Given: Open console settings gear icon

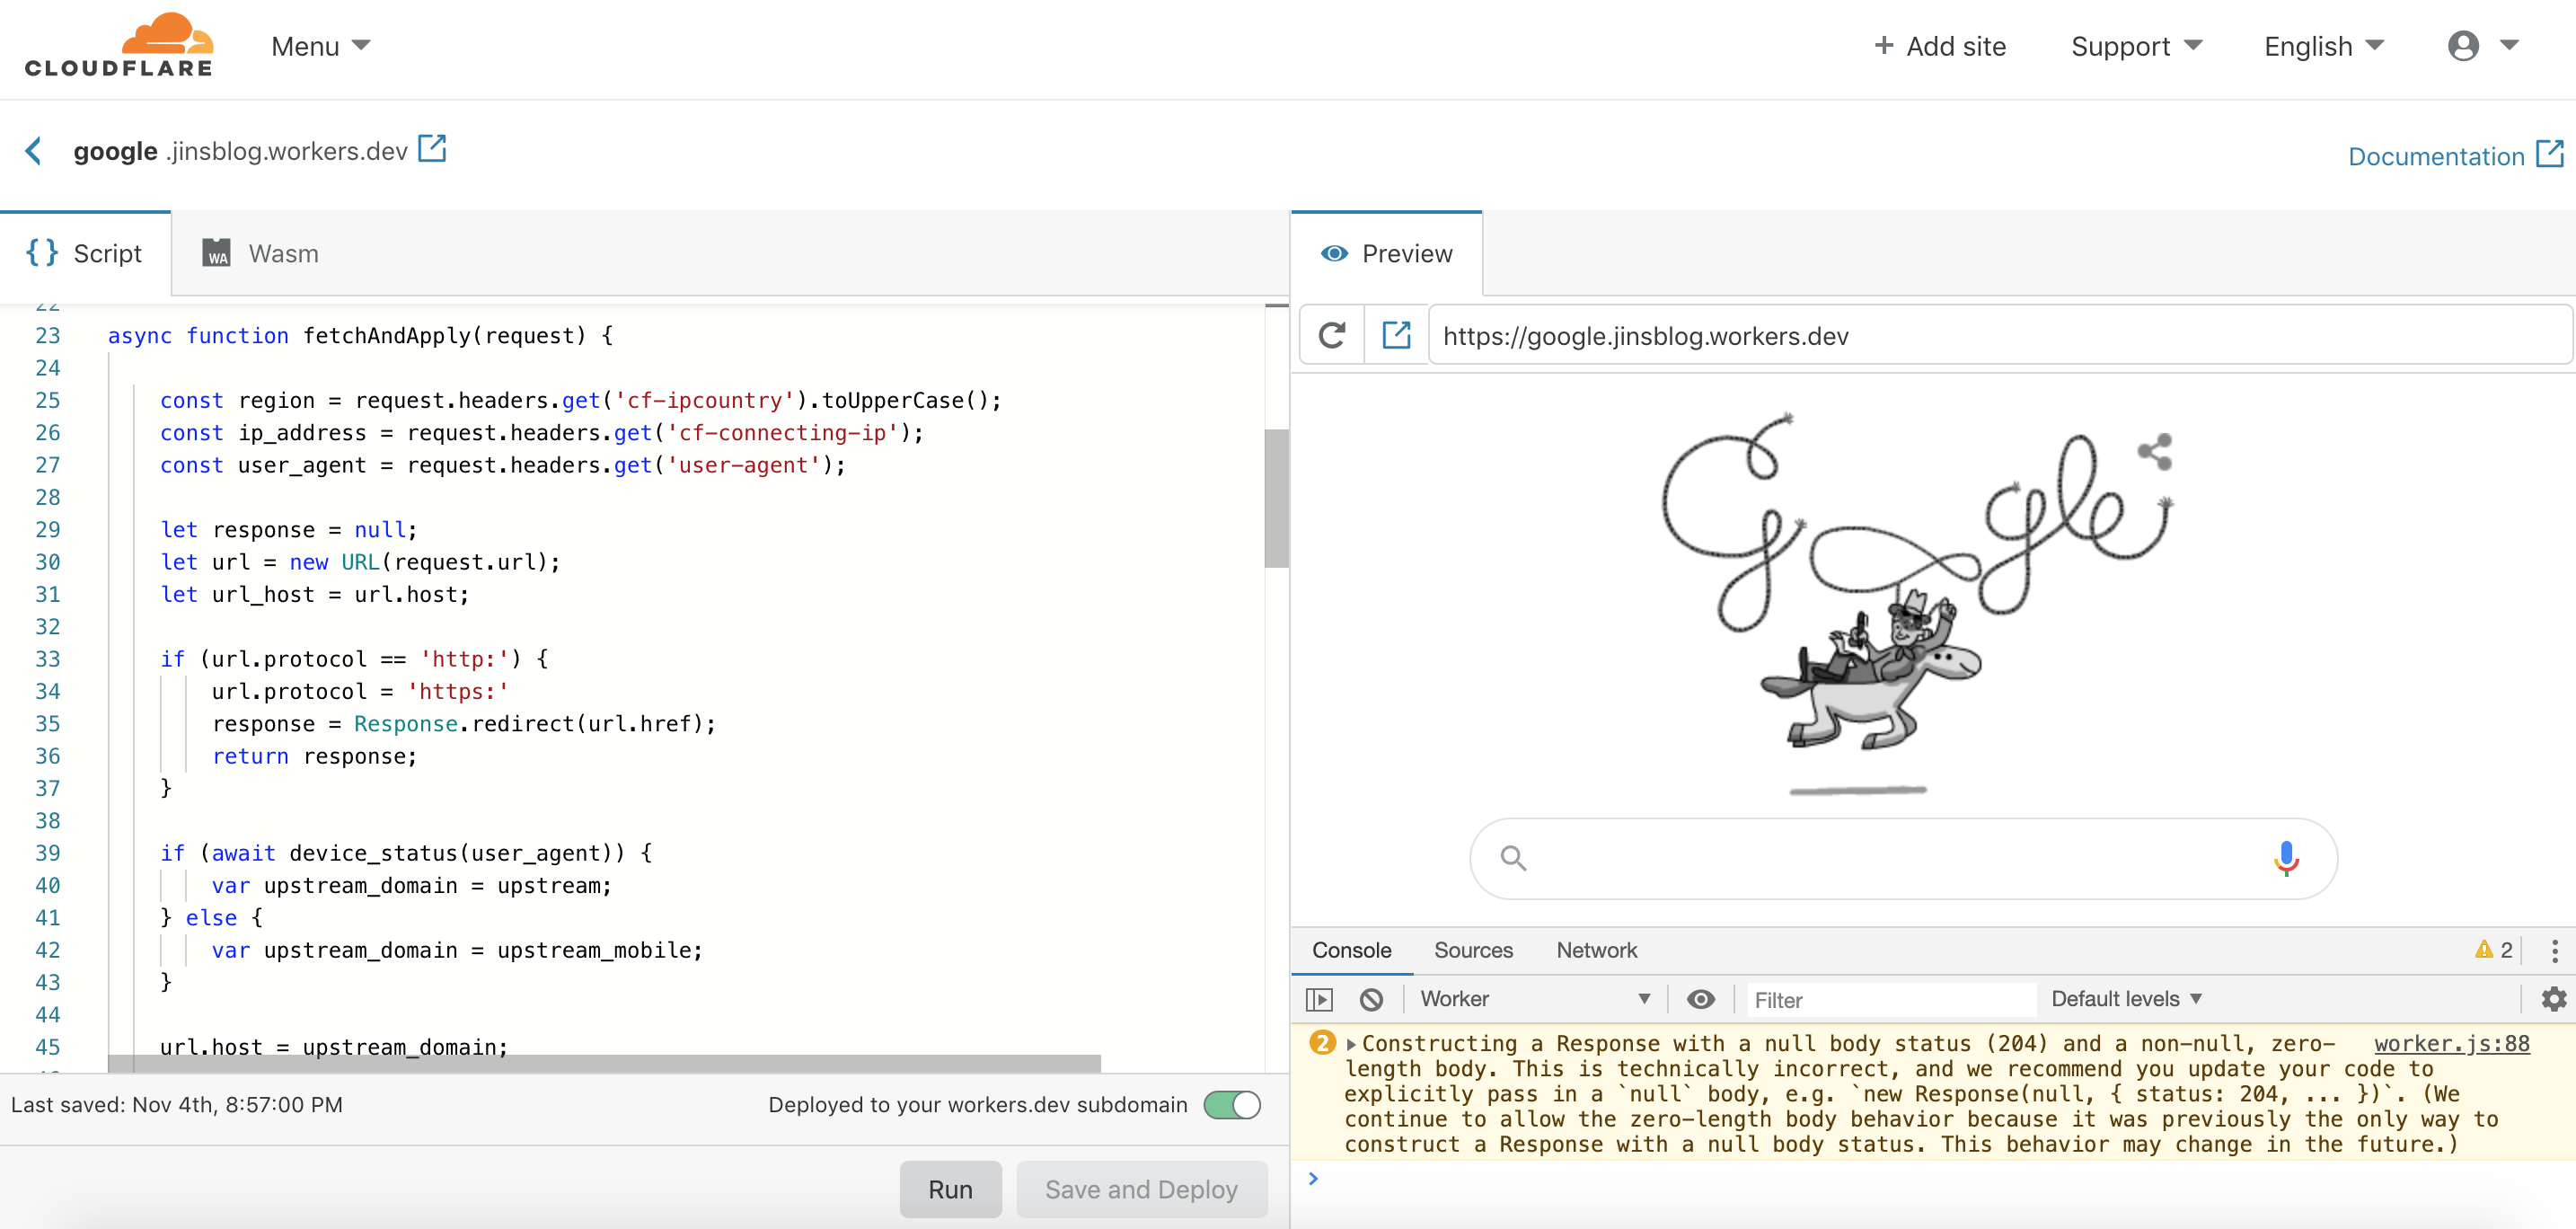Looking at the screenshot, I should coord(2554,999).
